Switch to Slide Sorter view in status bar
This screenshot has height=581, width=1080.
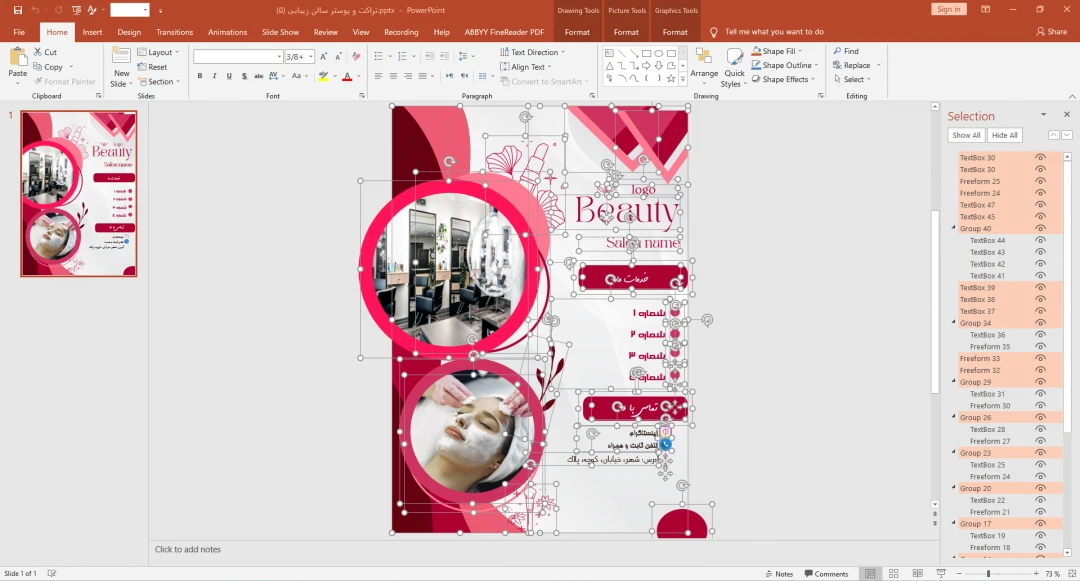tap(893, 574)
